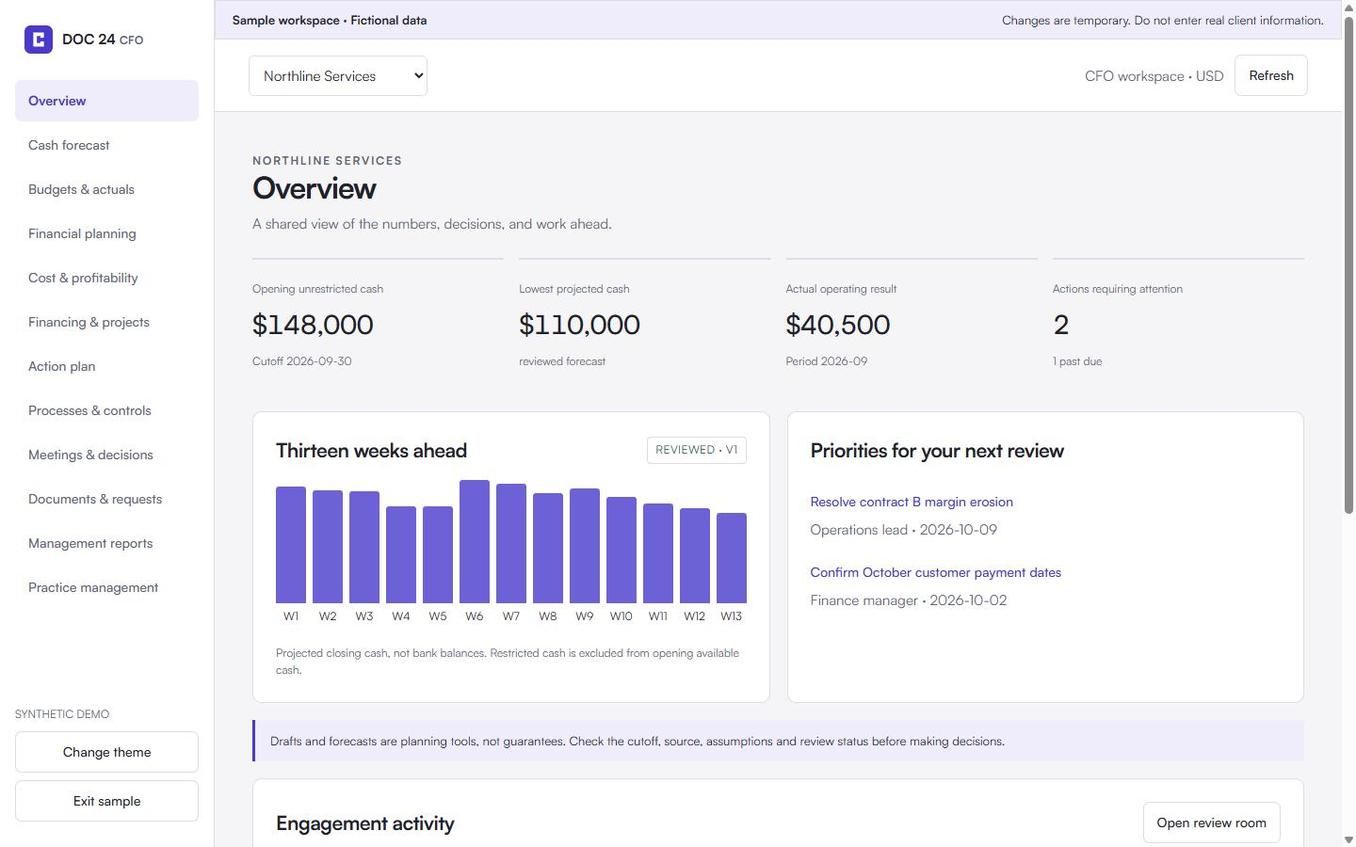The height and width of the screenshot is (847, 1356).
Task: Open Resolve contract B margin erosion link
Action: coord(911,502)
